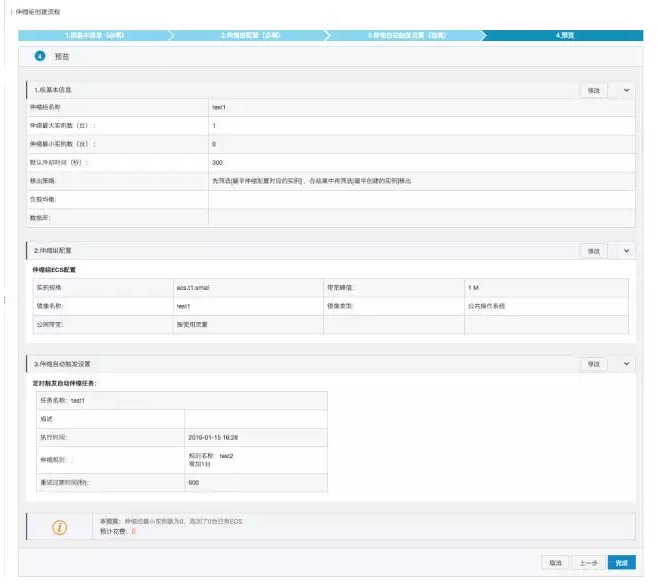Click the default cooldown value 300
The width and height of the screenshot is (658, 584).
217,162
